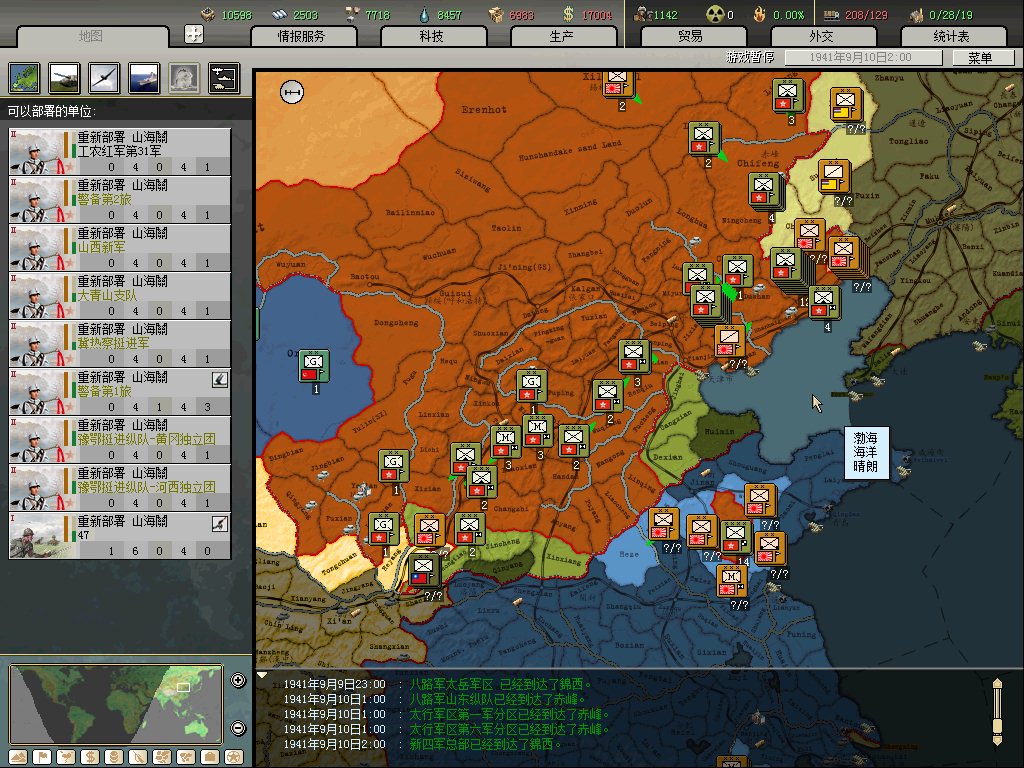Open the combined forces hierarchy icon
Viewport: 1024px width, 768px height.
click(x=223, y=78)
